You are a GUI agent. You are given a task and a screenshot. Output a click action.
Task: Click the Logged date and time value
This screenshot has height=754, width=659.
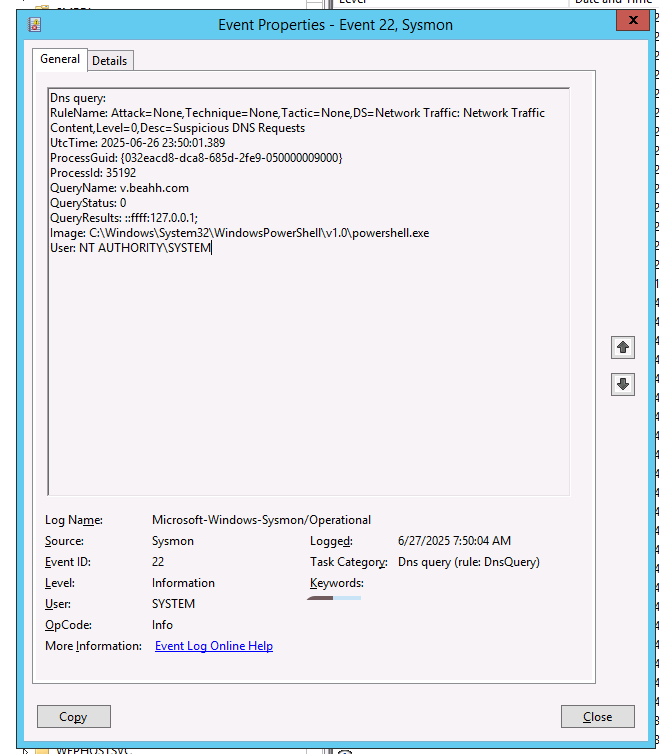[x=454, y=541]
